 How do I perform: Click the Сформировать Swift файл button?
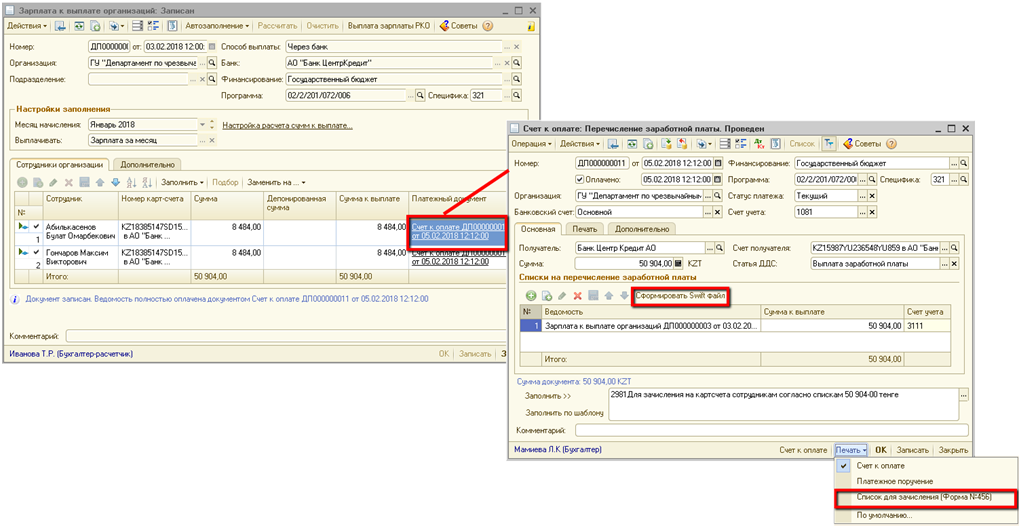pos(680,296)
